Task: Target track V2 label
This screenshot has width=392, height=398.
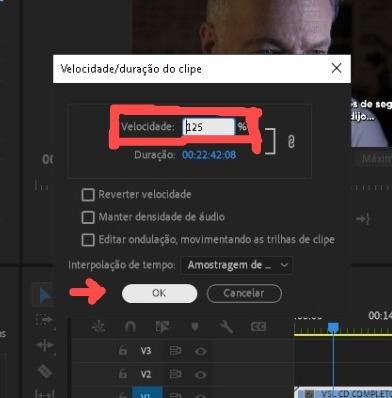Action: click(x=146, y=374)
